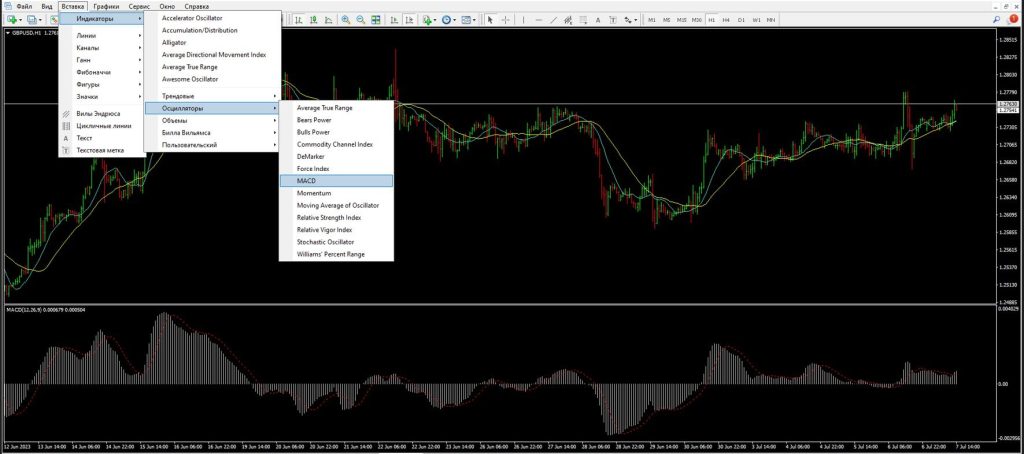The width and height of the screenshot is (1024, 454).
Task: Click the red notification alert icon
Action: tap(1013, 19)
